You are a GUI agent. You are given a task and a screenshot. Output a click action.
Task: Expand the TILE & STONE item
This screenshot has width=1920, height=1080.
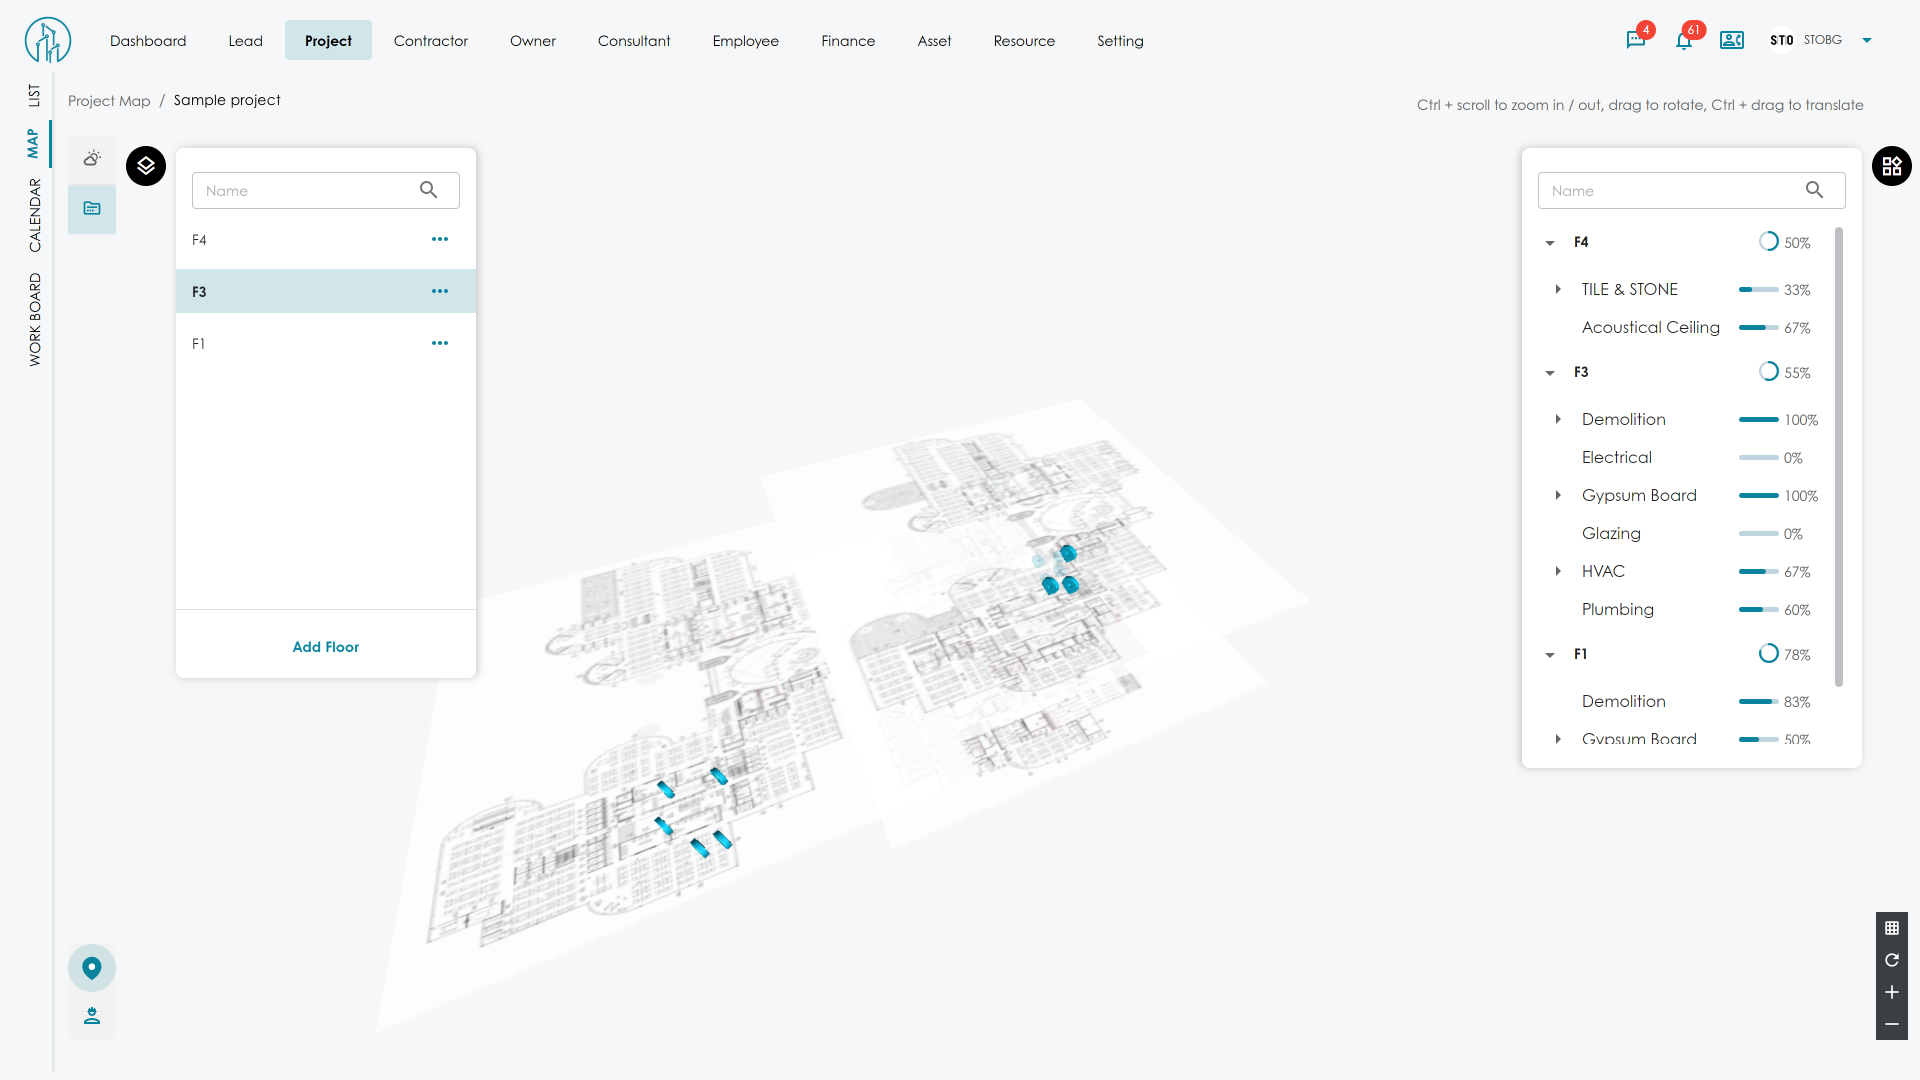point(1558,289)
